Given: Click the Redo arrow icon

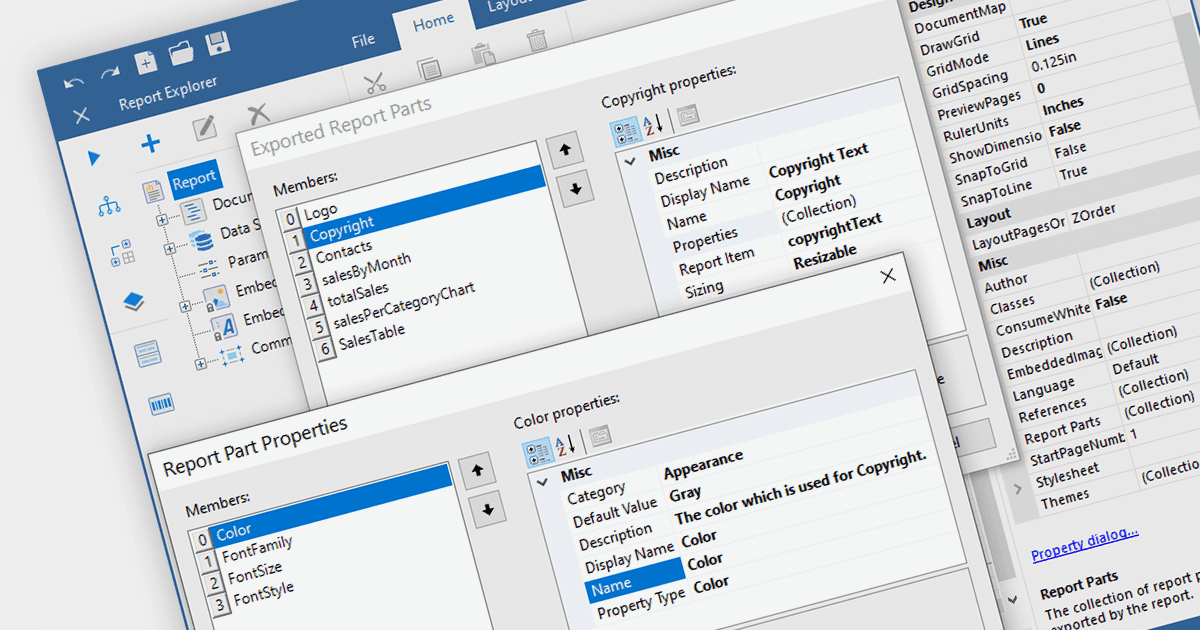Looking at the screenshot, I should [x=109, y=73].
